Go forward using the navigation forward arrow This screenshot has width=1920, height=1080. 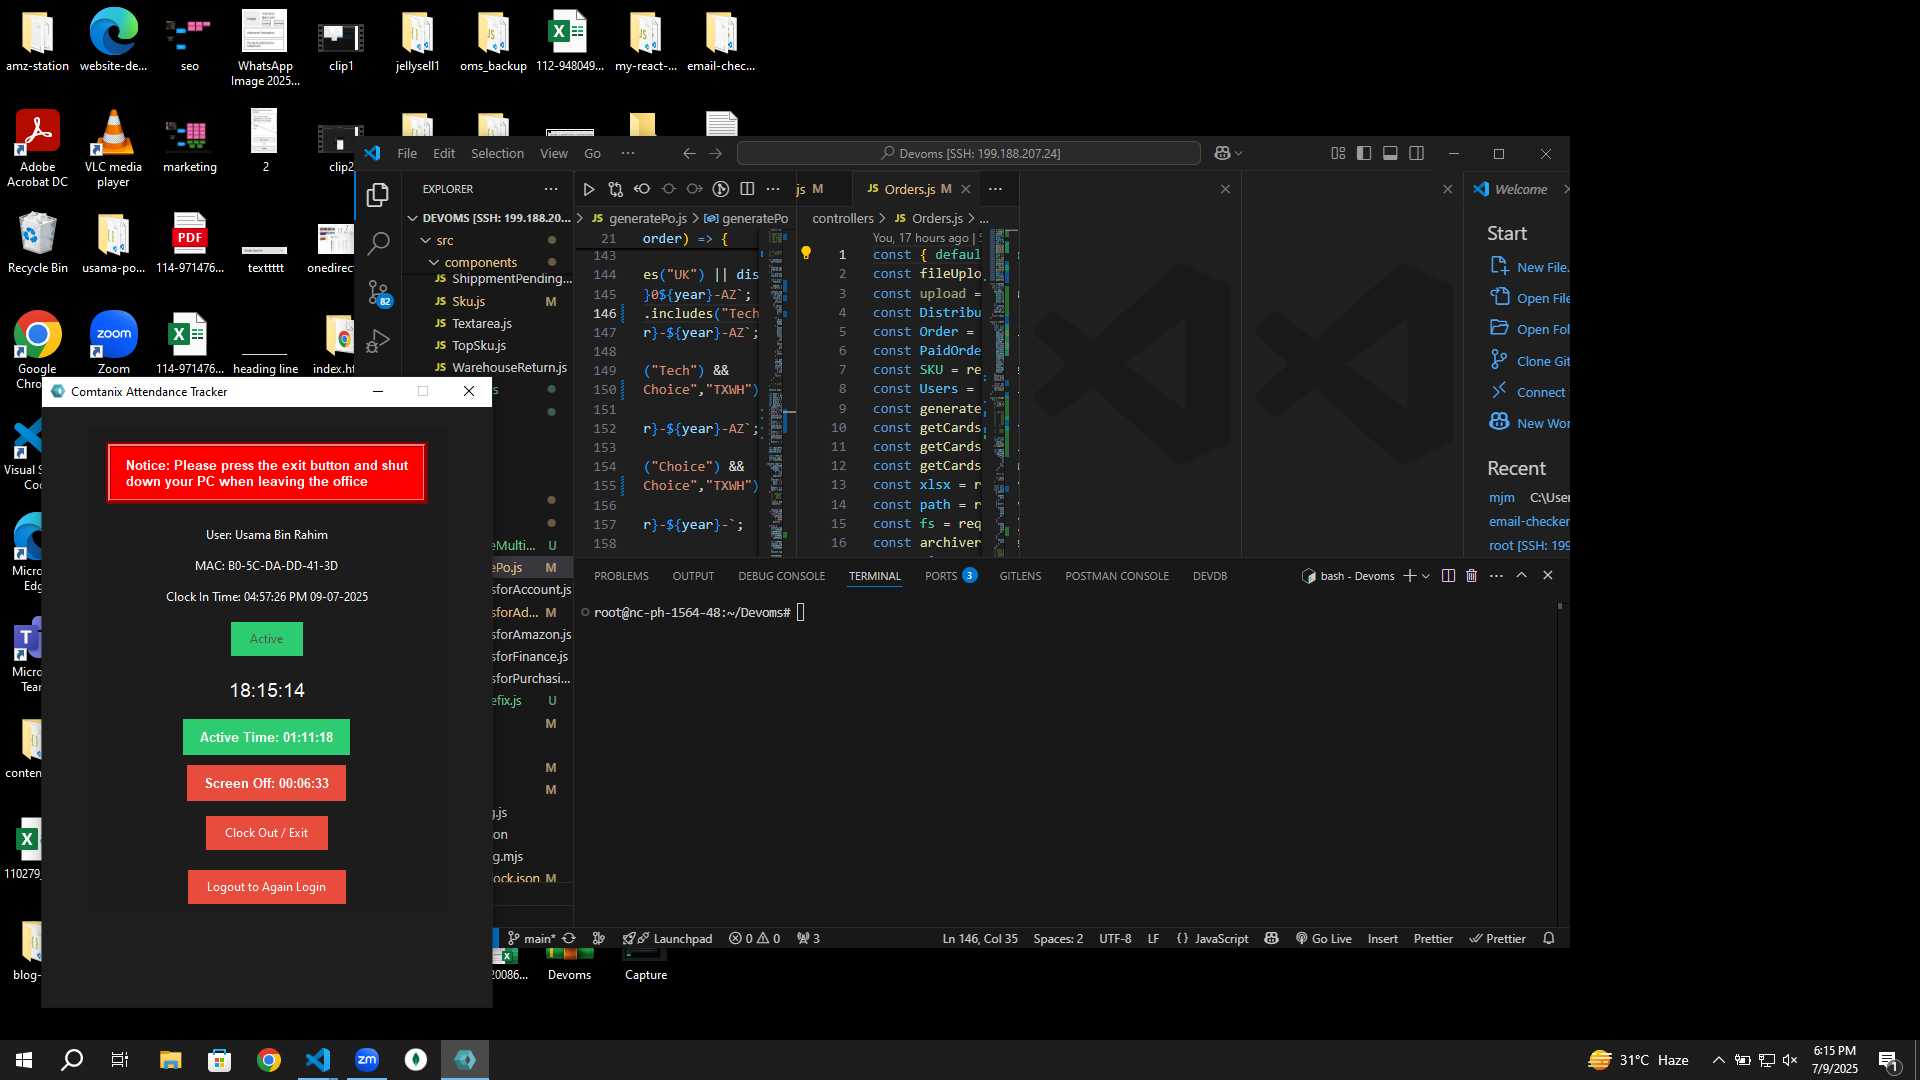(715, 153)
